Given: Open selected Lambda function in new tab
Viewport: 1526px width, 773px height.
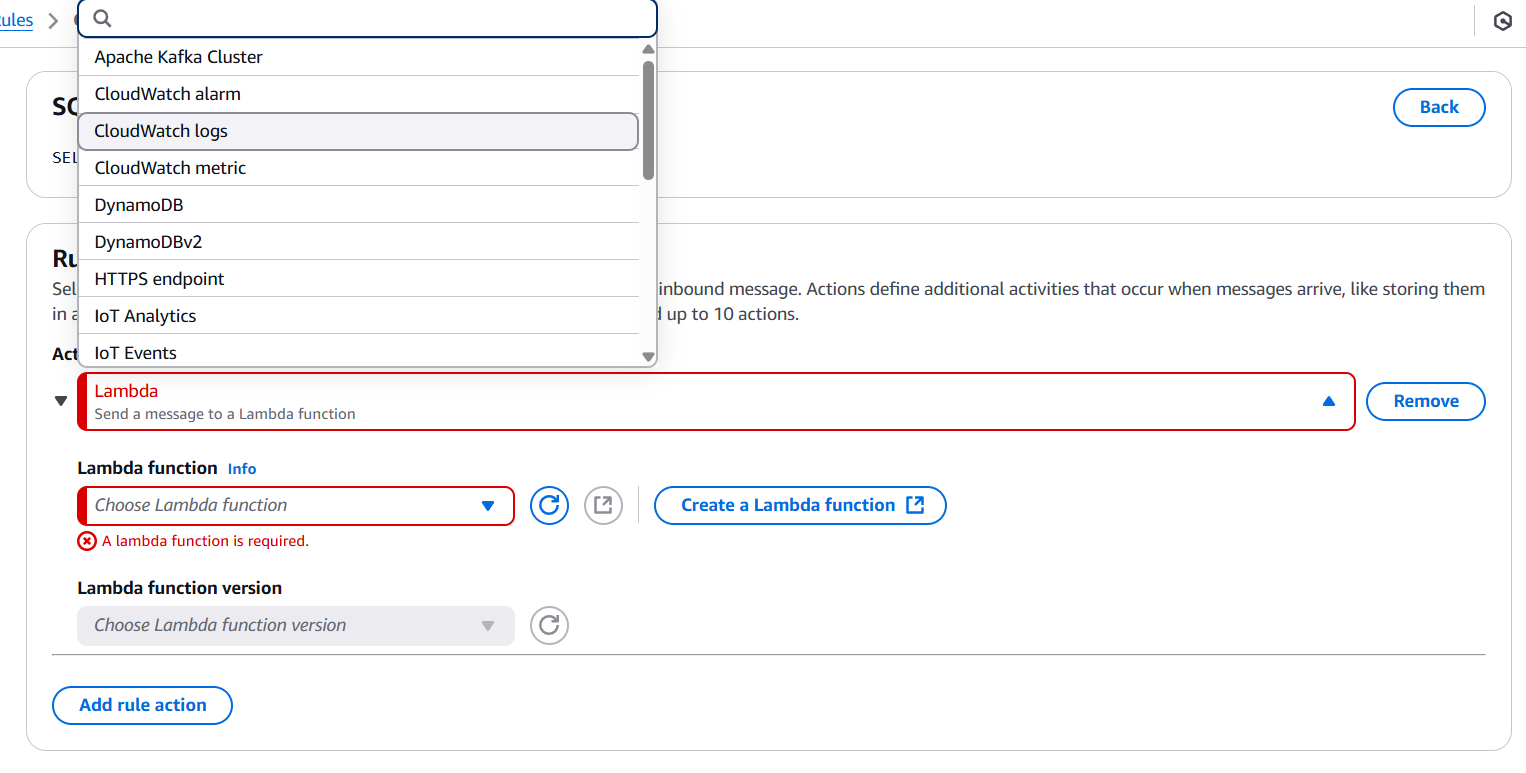Looking at the screenshot, I should (603, 505).
